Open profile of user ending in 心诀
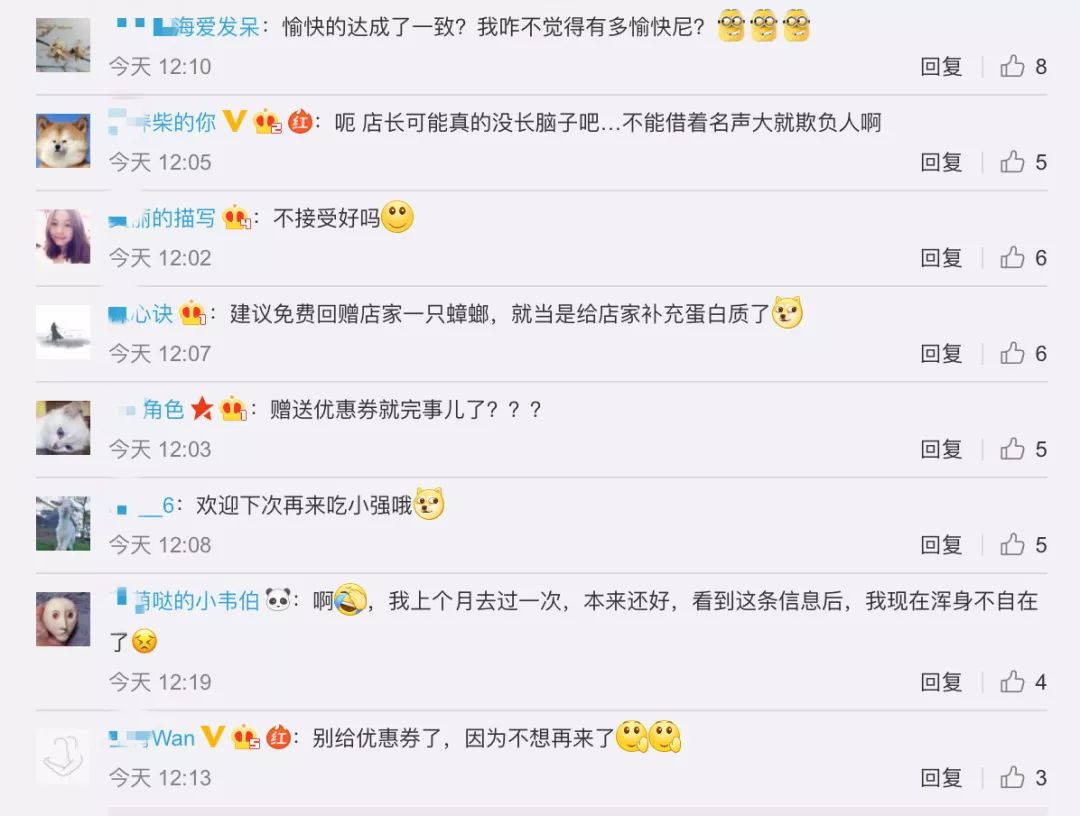The width and height of the screenshot is (1080, 816). (141, 314)
